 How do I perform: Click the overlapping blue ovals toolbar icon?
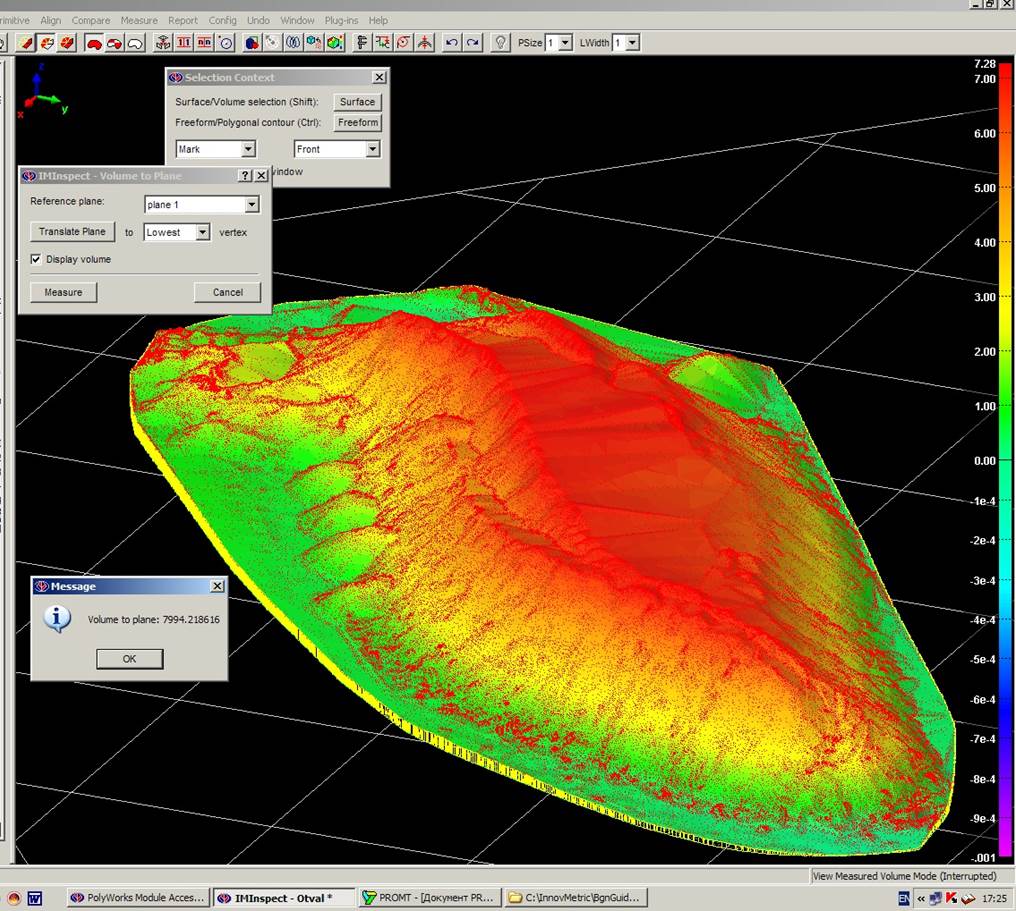pyautogui.click(x=293, y=43)
